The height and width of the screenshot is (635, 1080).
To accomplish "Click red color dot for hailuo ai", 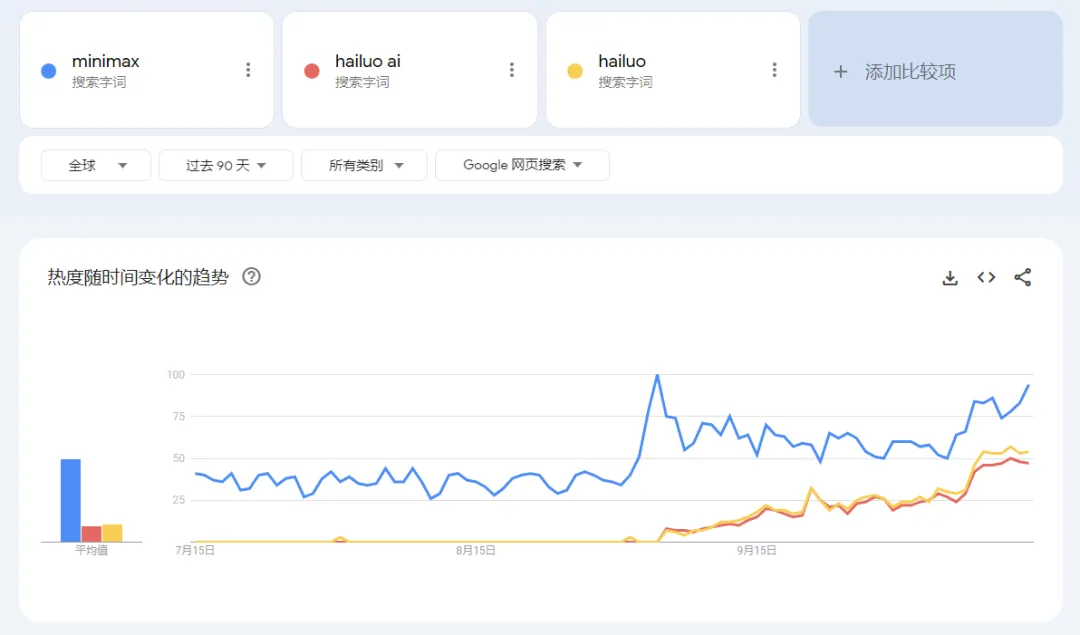I will point(312,71).
